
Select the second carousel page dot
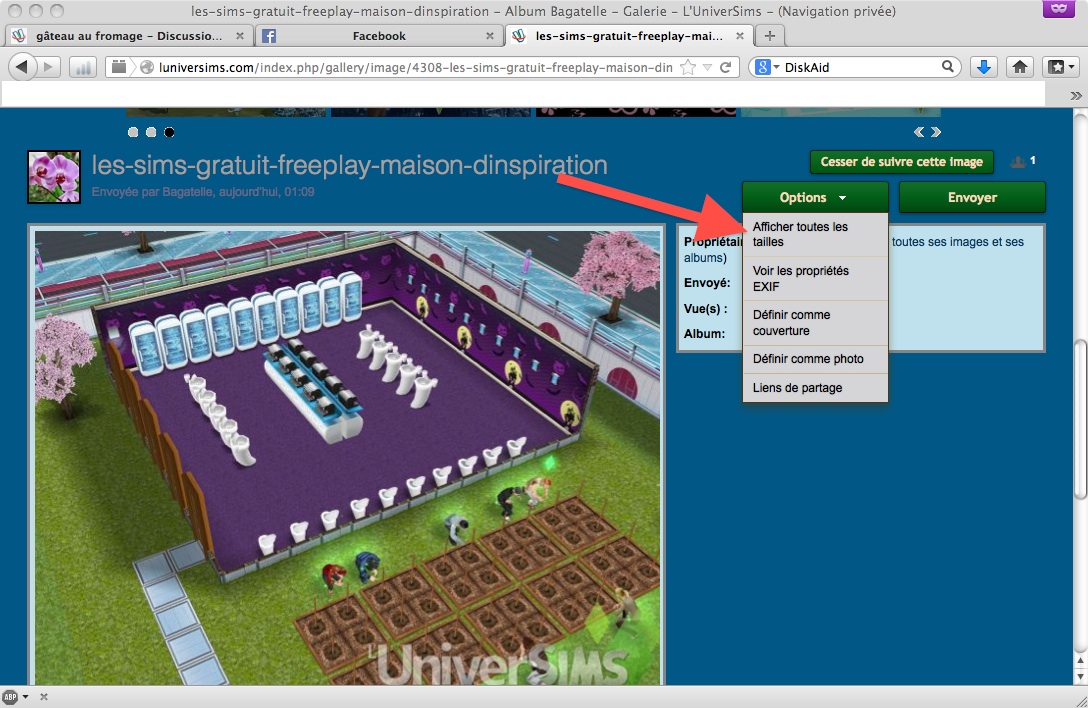coord(151,132)
